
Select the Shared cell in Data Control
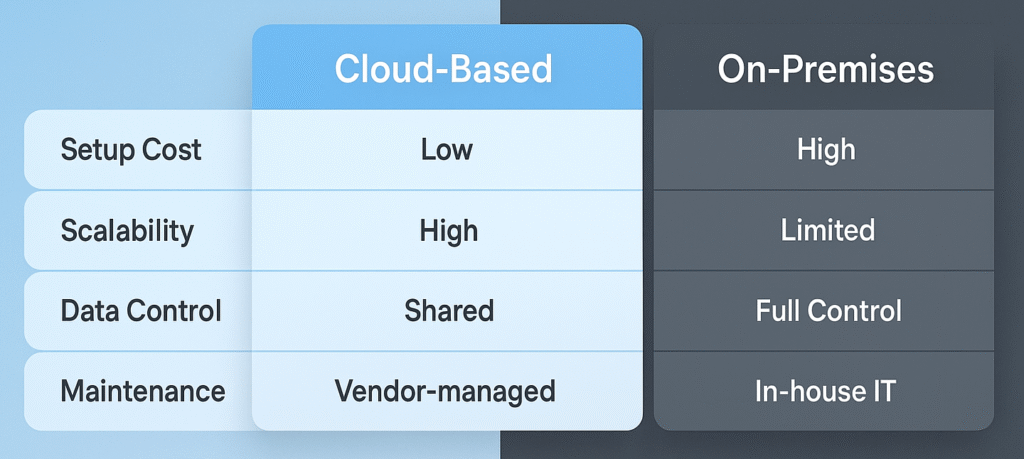click(x=447, y=311)
